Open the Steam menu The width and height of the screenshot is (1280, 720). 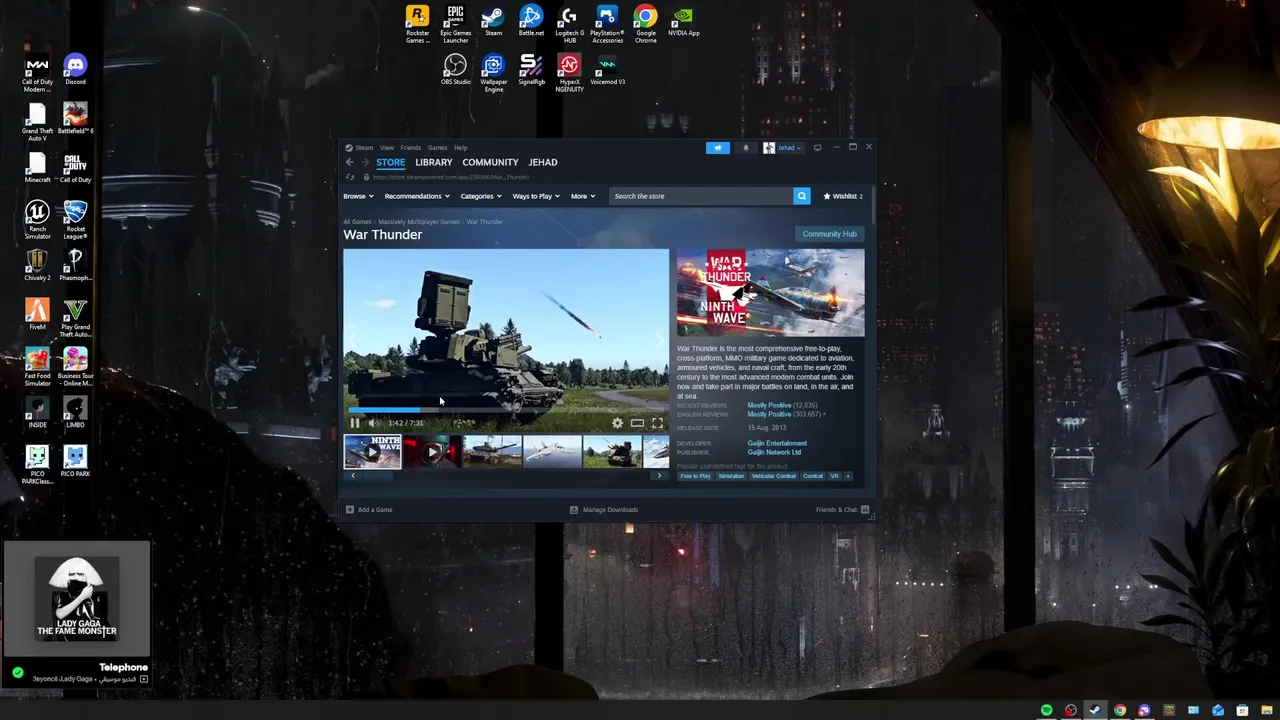coord(364,148)
